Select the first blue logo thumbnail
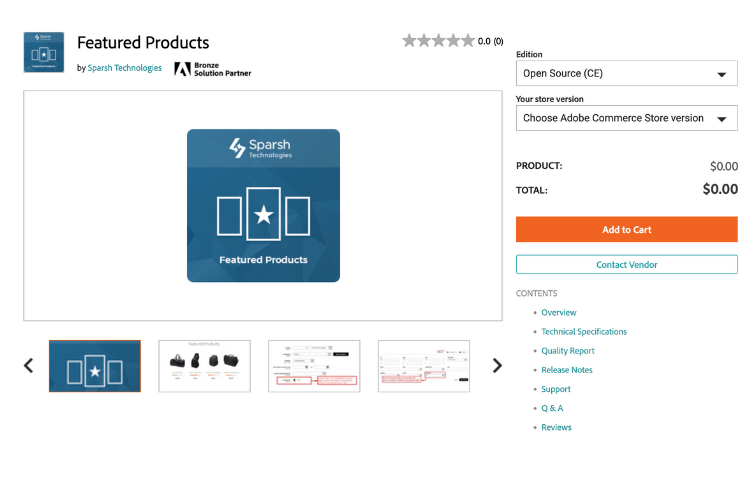 [95, 366]
